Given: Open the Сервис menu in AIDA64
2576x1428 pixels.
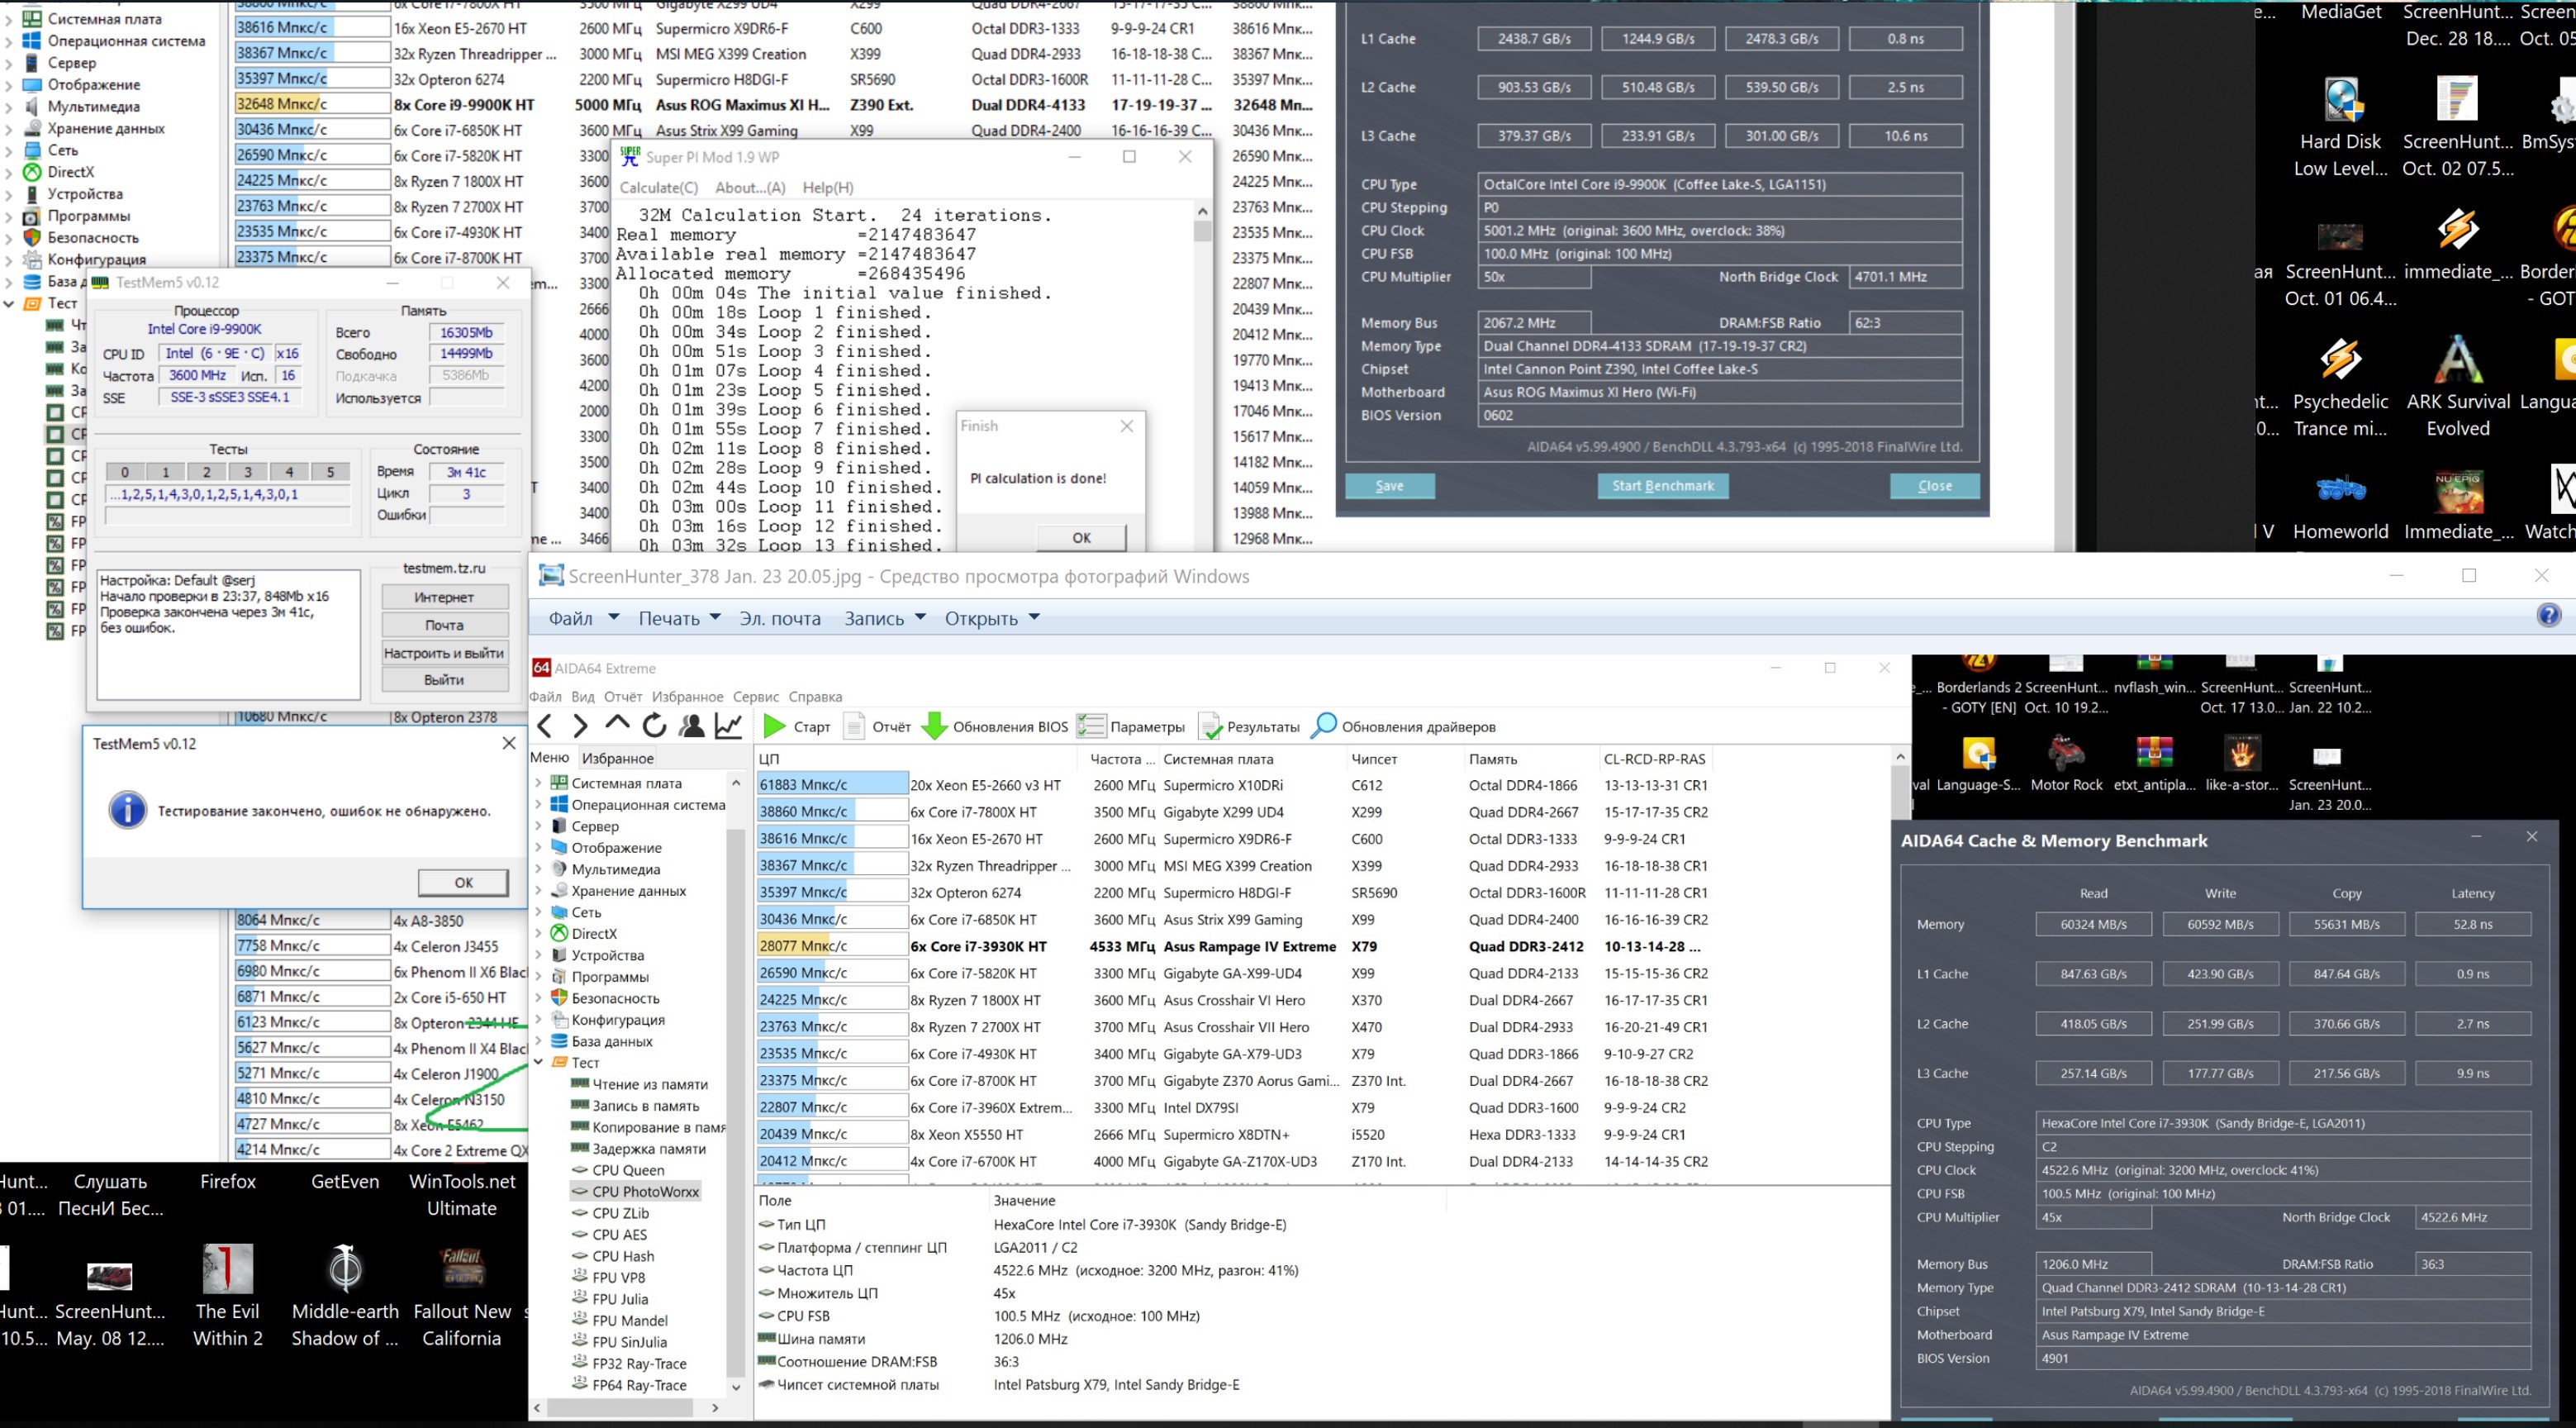Looking at the screenshot, I should pos(755,696).
